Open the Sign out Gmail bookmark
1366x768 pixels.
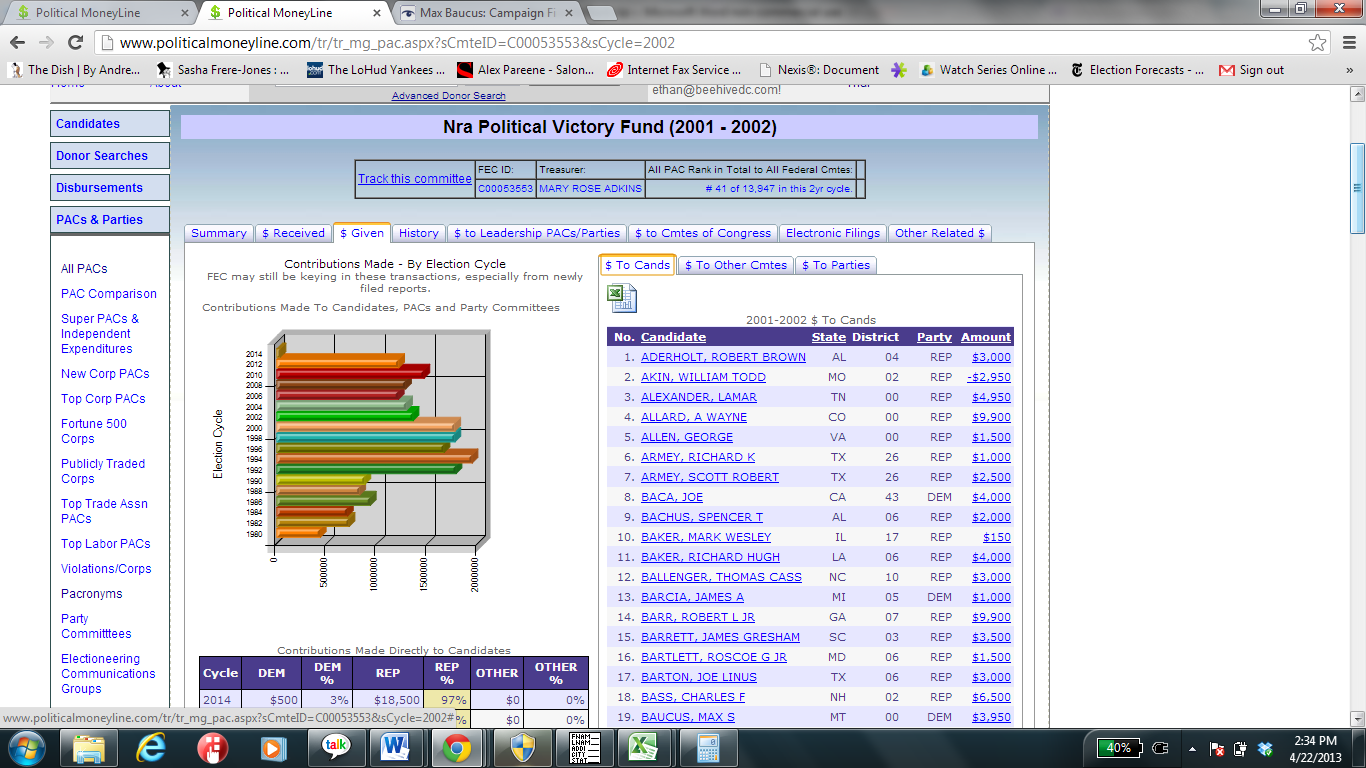[1251, 70]
